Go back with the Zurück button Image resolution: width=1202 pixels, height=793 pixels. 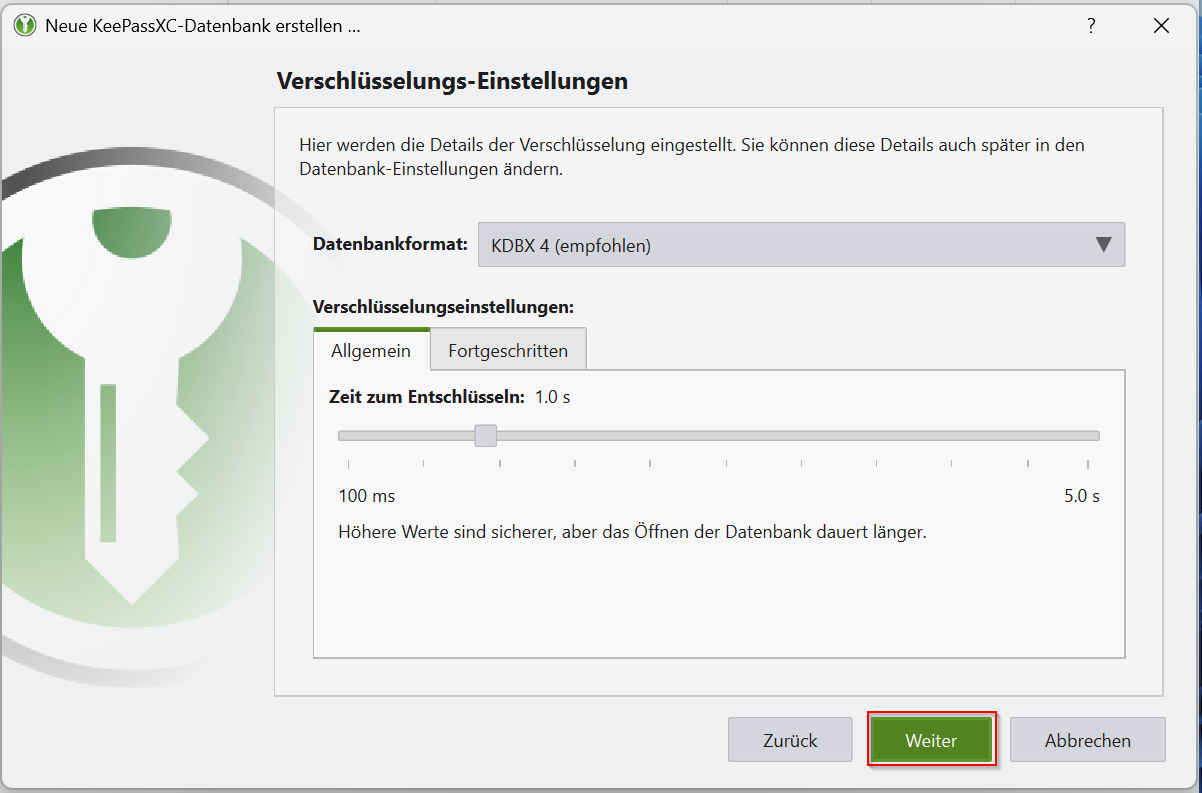790,741
